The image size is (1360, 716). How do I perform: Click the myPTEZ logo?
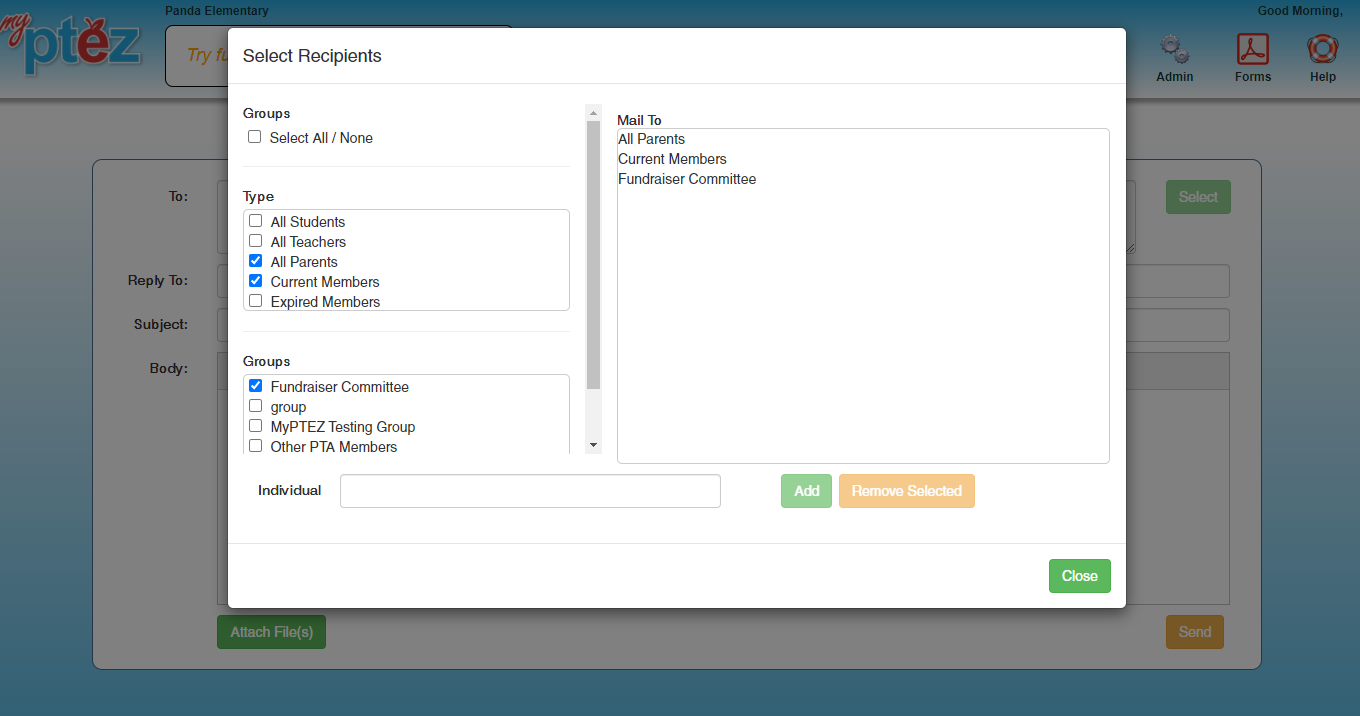75,45
